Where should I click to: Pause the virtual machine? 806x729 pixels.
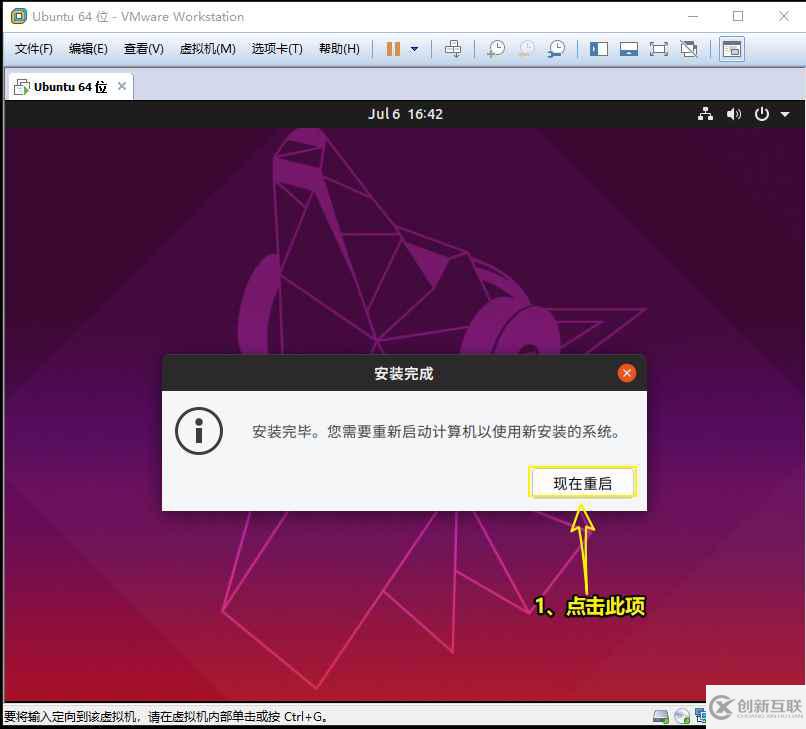393,49
